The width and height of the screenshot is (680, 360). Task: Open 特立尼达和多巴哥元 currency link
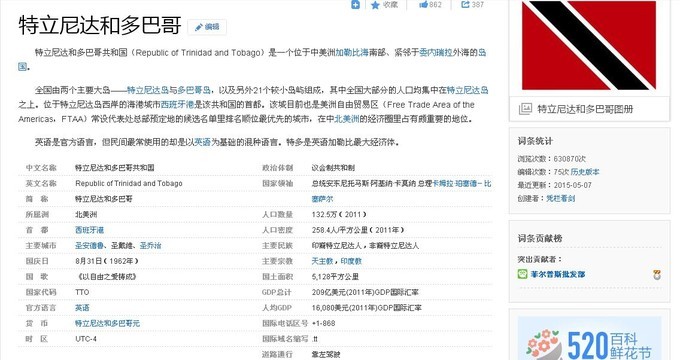coord(107,323)
